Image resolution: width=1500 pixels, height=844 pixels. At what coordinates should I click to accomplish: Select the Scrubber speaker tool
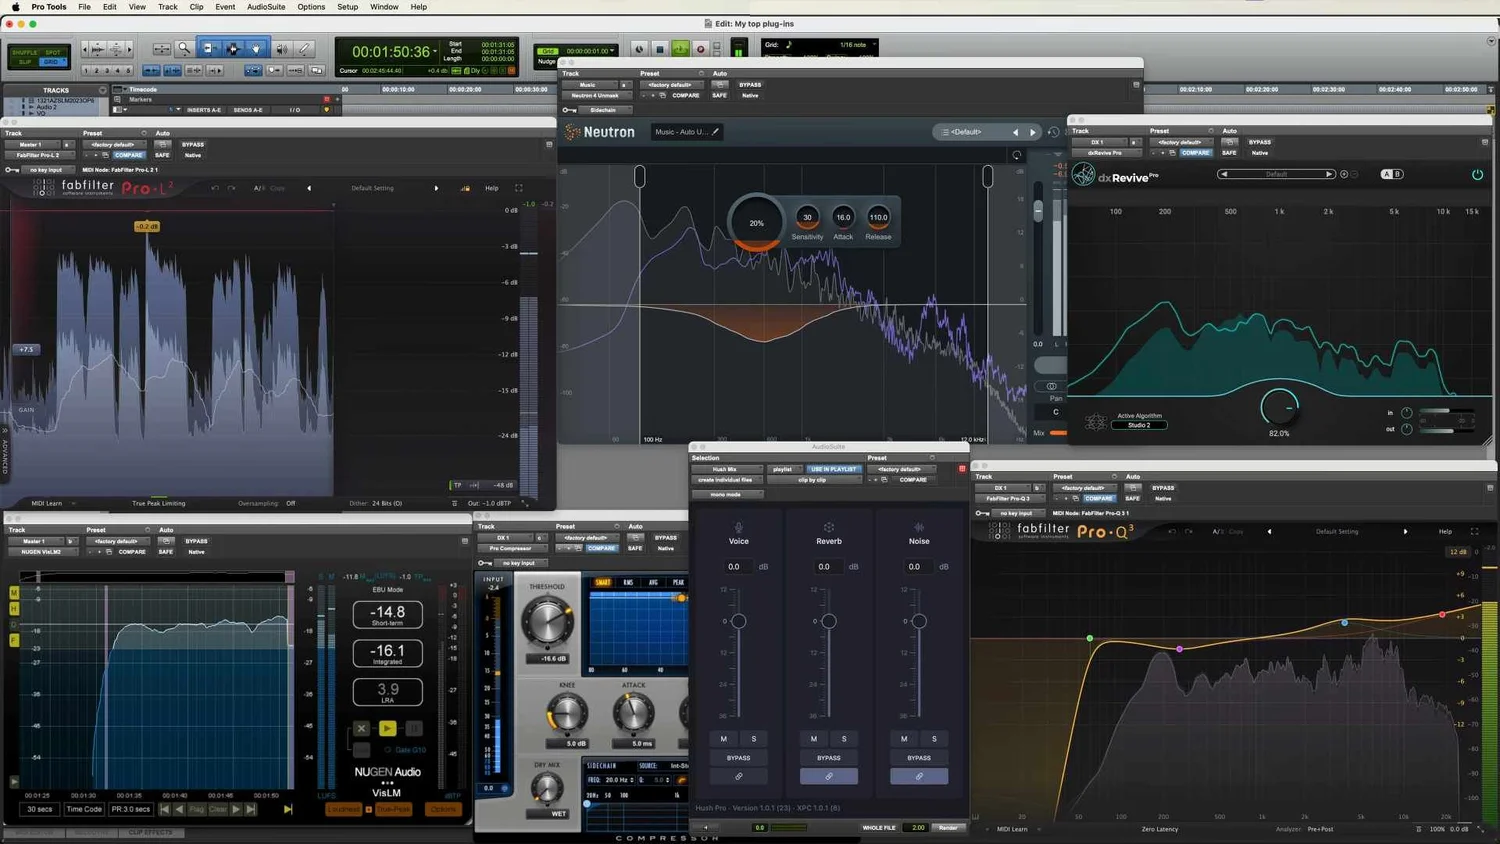coord(282,49)
